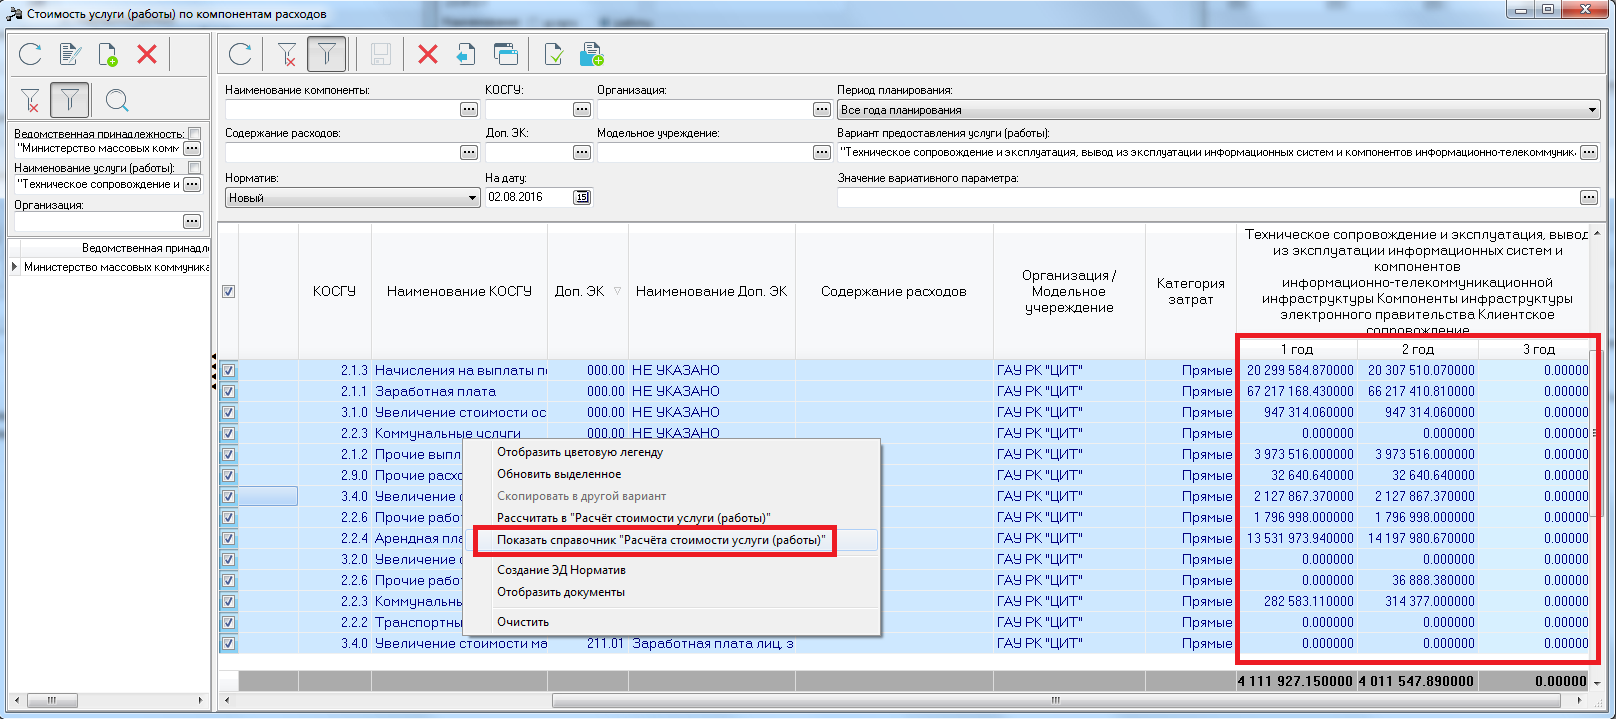
Task: Click the horizontal scrollbar under the grid
Action: (x=908, y=700)
